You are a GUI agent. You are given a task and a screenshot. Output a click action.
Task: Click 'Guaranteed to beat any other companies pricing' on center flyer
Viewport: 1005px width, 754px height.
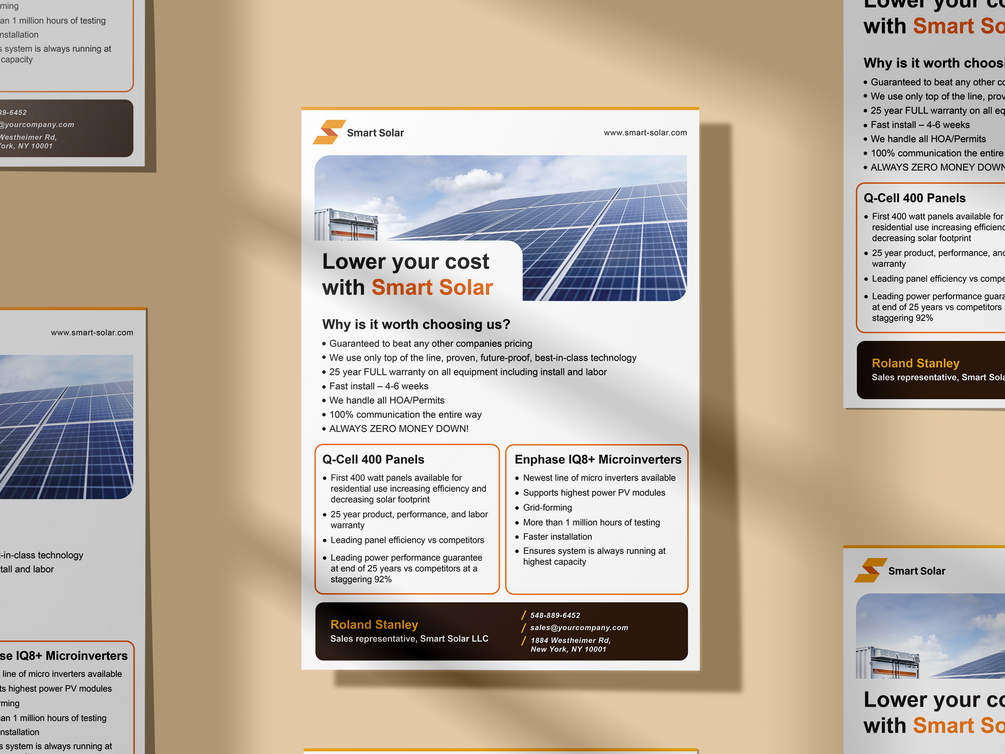coord(431,344)
